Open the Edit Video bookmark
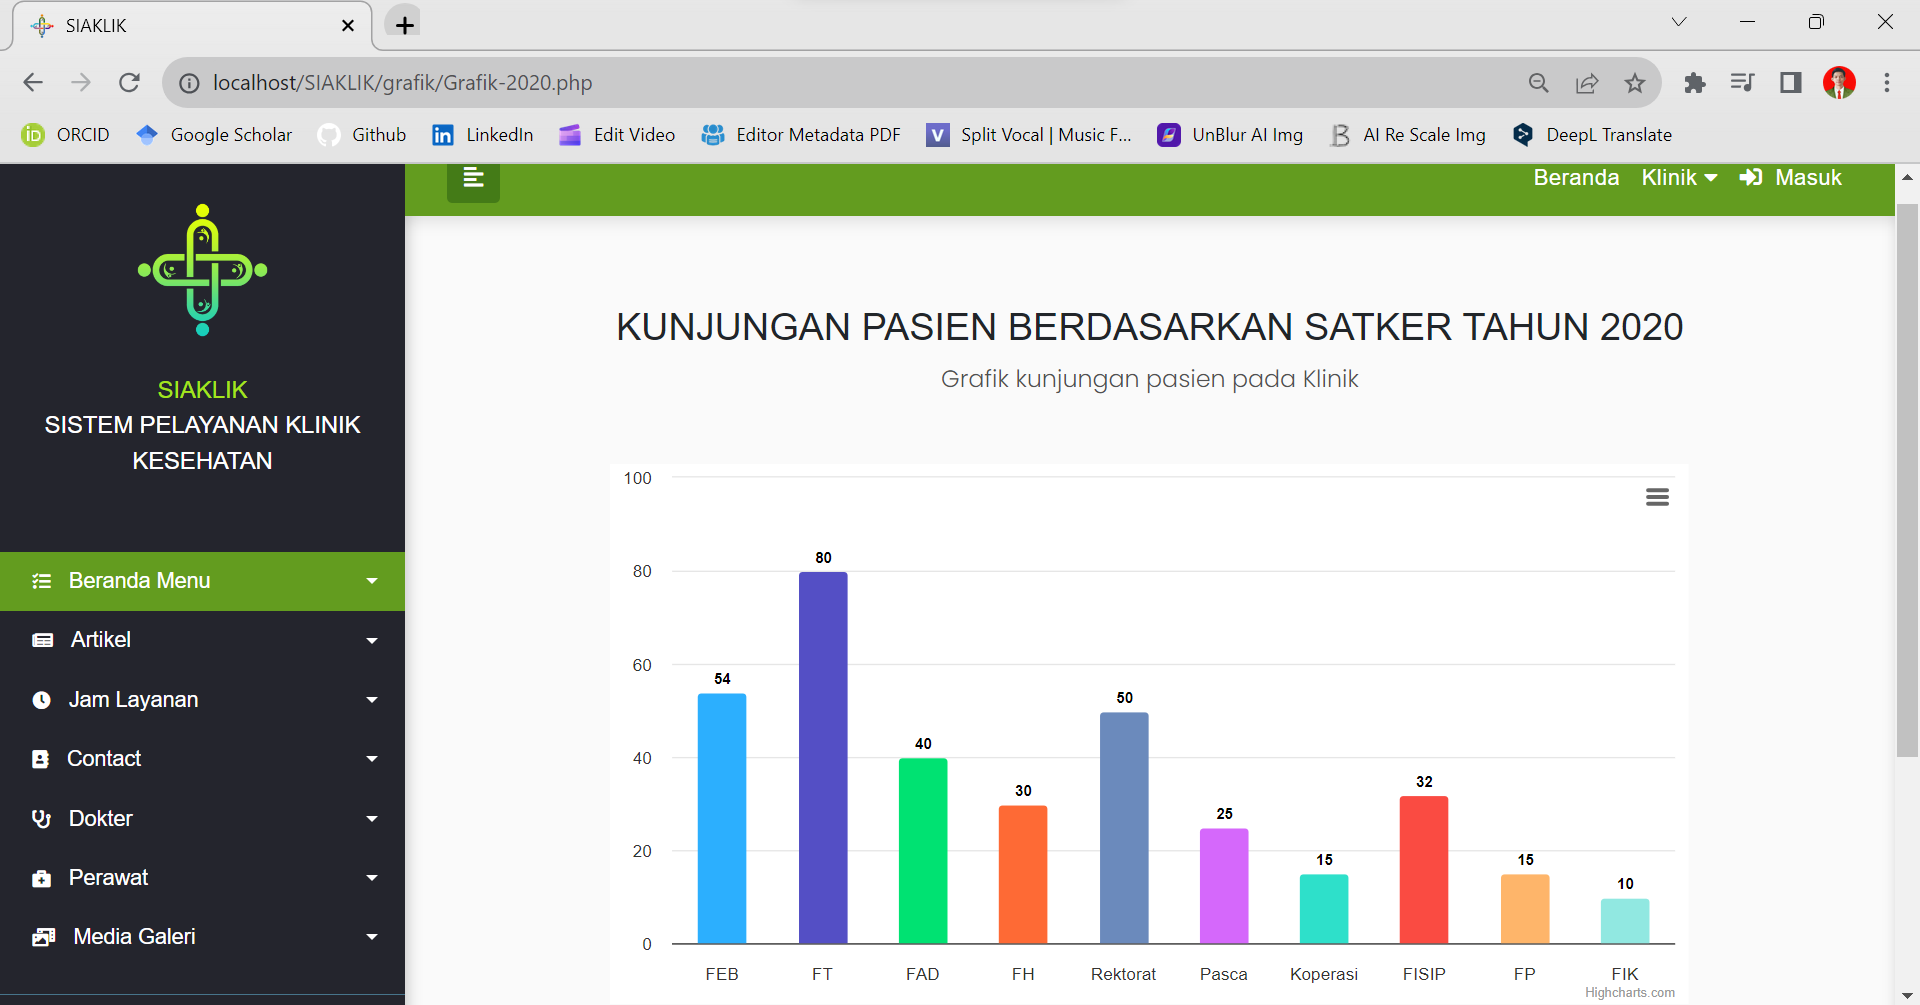Image resolution: width=1920 pixels, height=1005 pixels. point(617,135)
